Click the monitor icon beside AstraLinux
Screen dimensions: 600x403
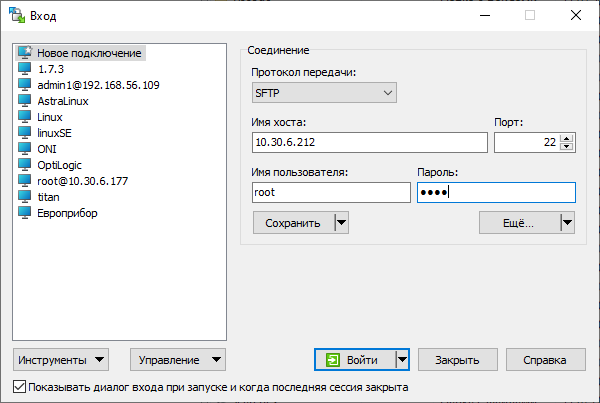pos(24,101)
